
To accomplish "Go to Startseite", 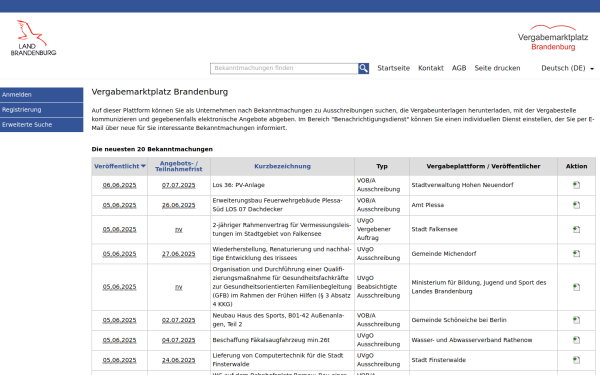I will pyautogui.click(x=393, y=68).
